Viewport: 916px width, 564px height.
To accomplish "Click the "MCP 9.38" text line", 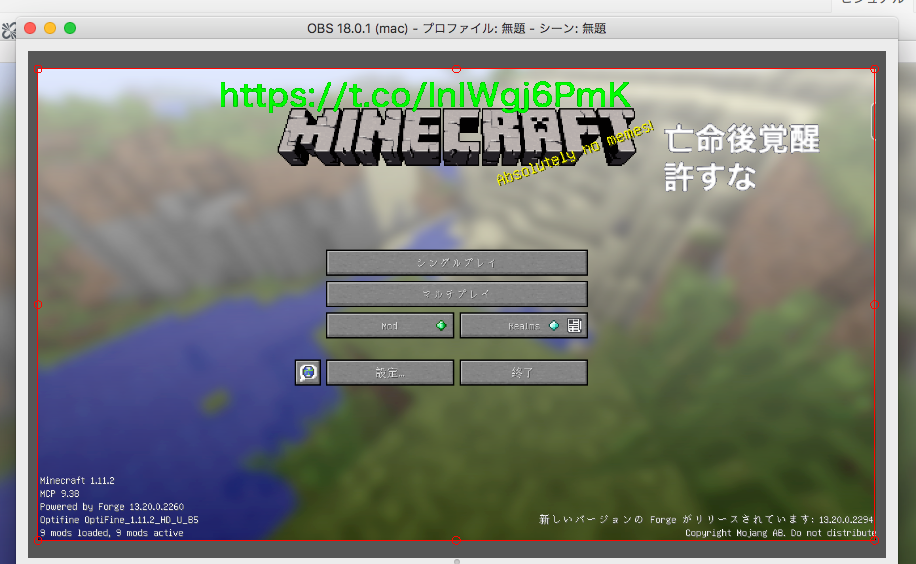I will tap(60, 494).
